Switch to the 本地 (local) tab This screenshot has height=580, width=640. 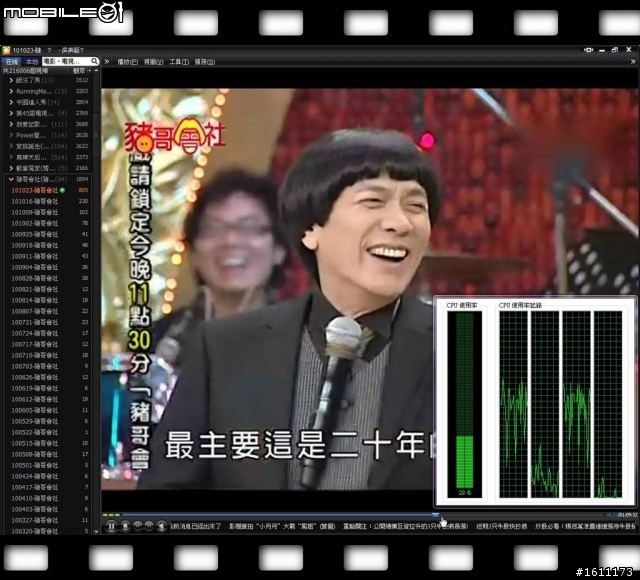pyautogui.click(x=31, y=62)
